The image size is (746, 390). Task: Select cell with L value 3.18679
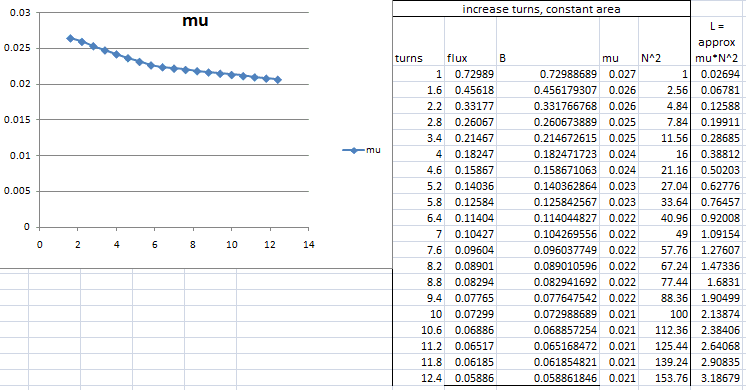click(x=717, y=378)
